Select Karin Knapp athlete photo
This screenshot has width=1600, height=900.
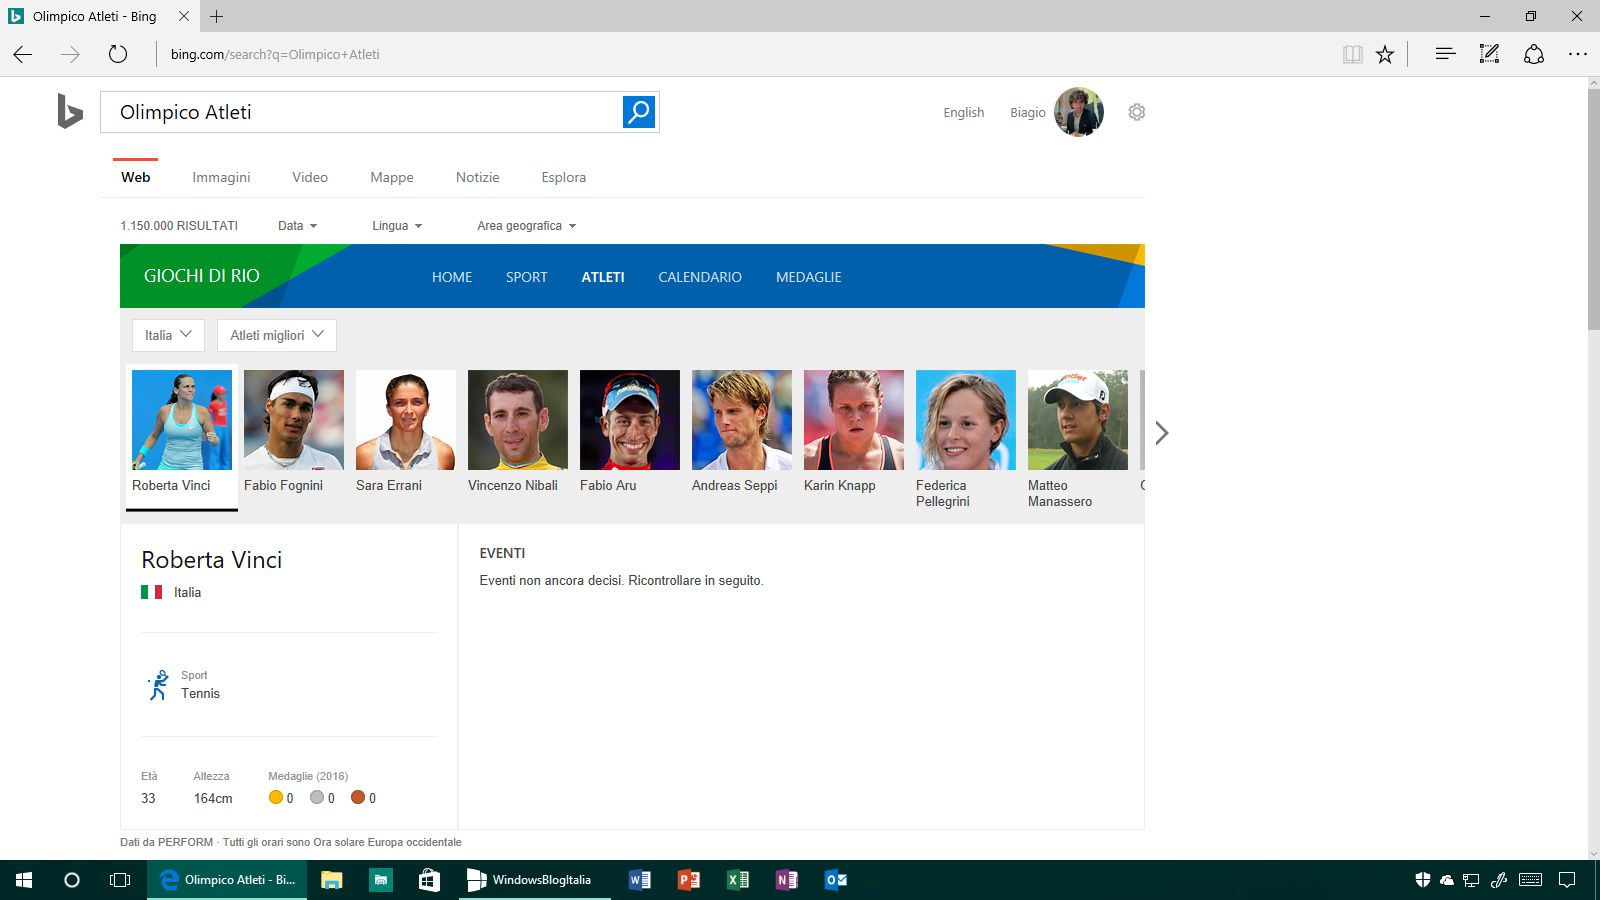854,420
